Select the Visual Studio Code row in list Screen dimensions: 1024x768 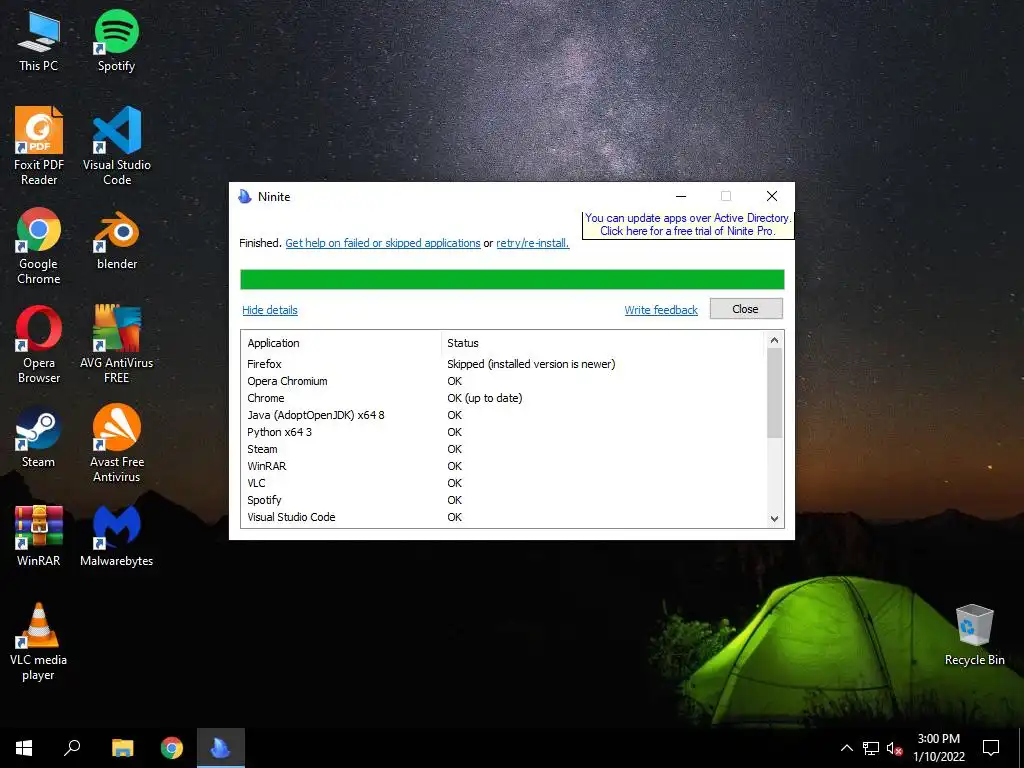503,517
